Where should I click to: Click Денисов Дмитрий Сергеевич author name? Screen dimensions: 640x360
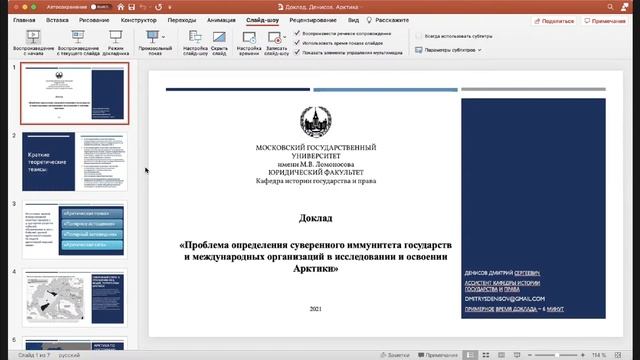(502, 273)
